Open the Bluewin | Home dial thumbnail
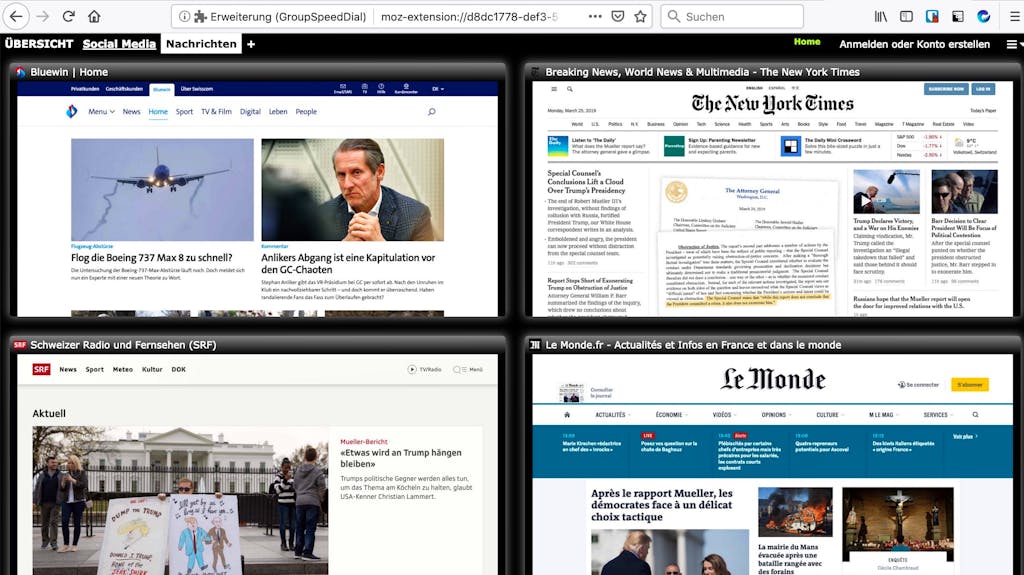 257,199
